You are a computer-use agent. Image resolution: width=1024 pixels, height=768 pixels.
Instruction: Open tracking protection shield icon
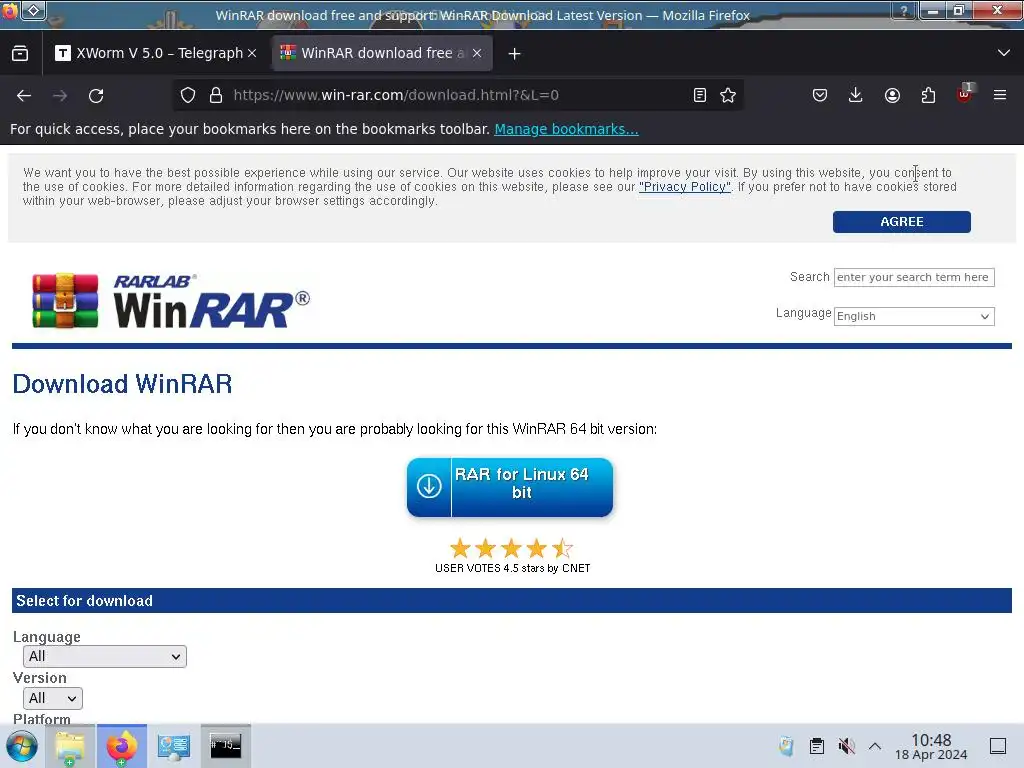pos(188,95)
